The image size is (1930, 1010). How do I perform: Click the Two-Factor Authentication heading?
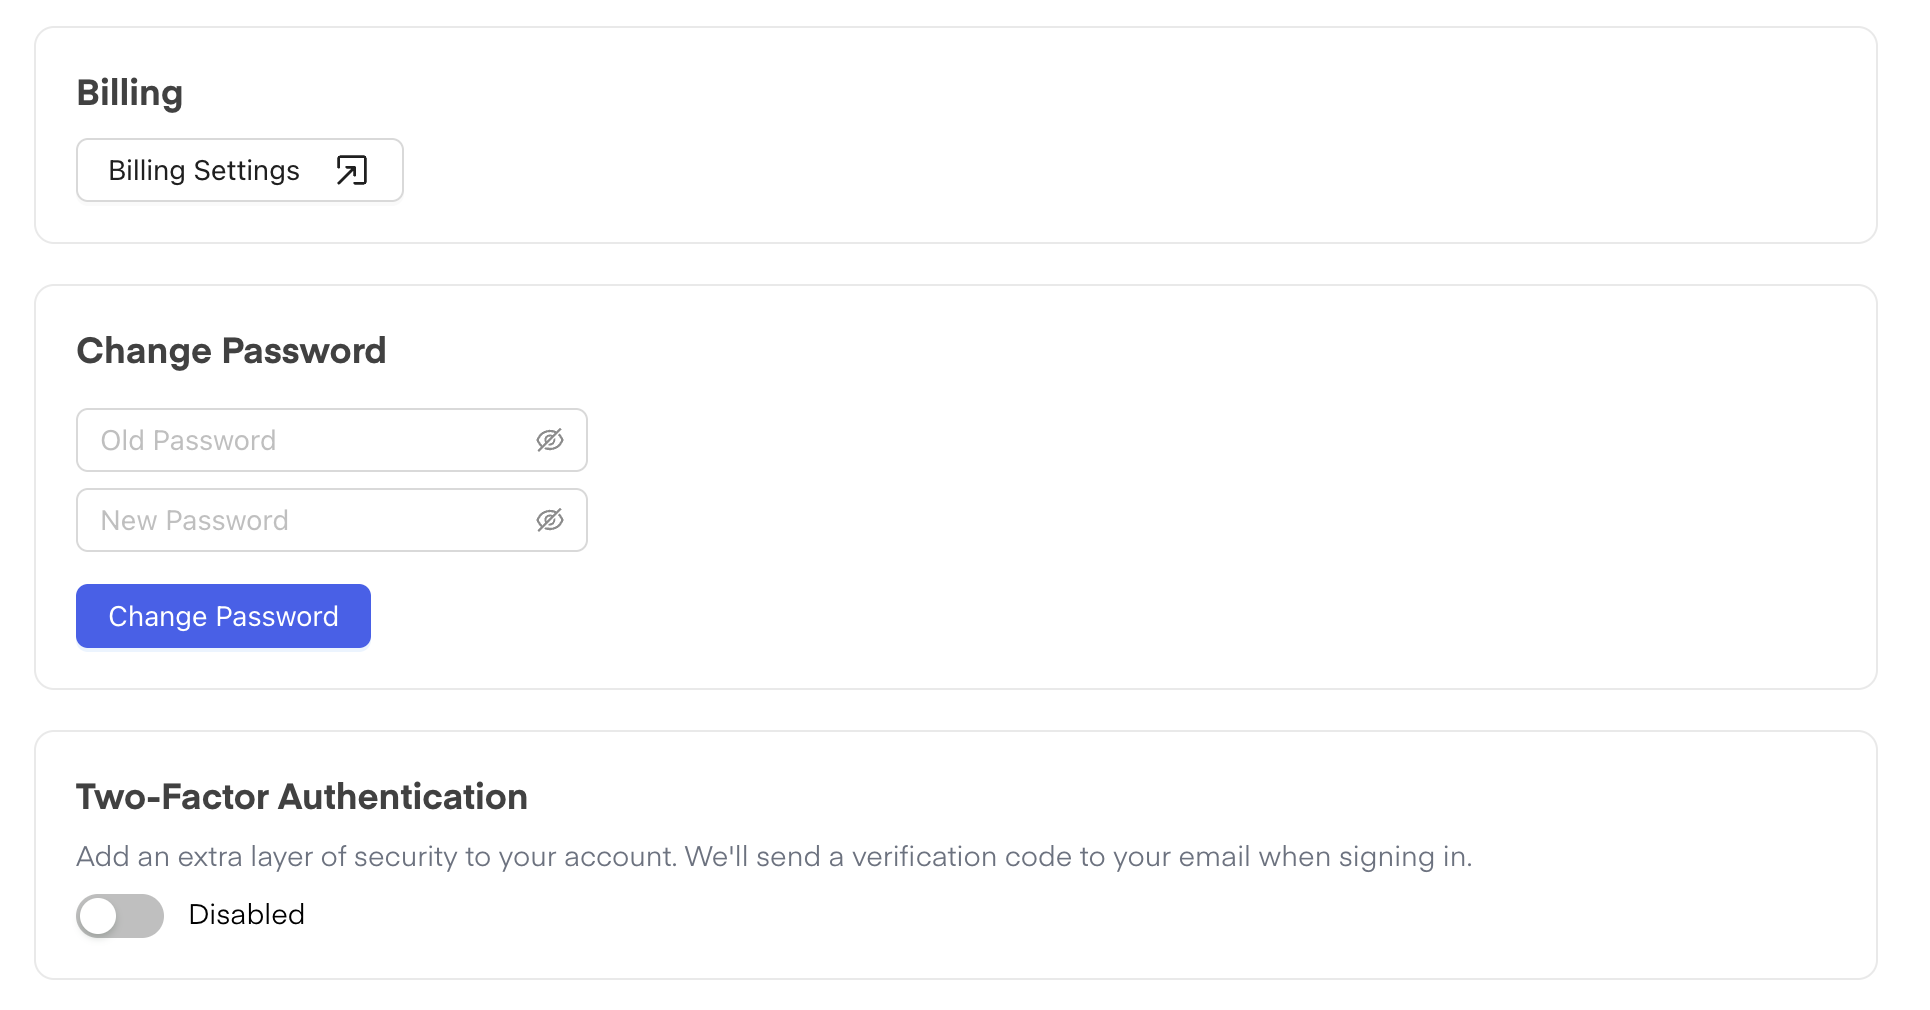[x=302, y=797]
